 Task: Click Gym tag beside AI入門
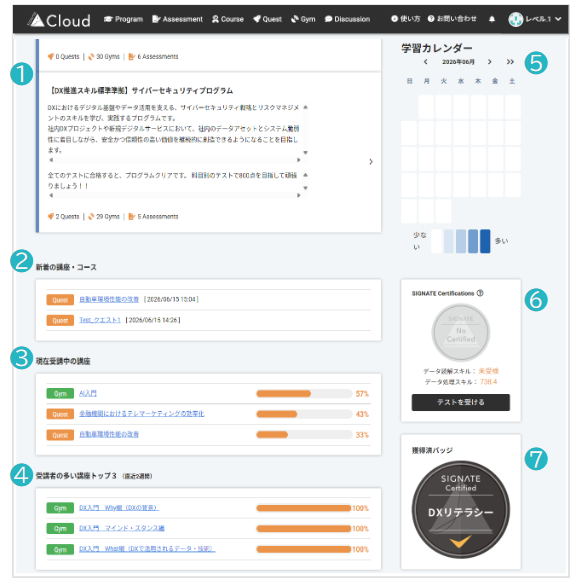coord(60,394)
